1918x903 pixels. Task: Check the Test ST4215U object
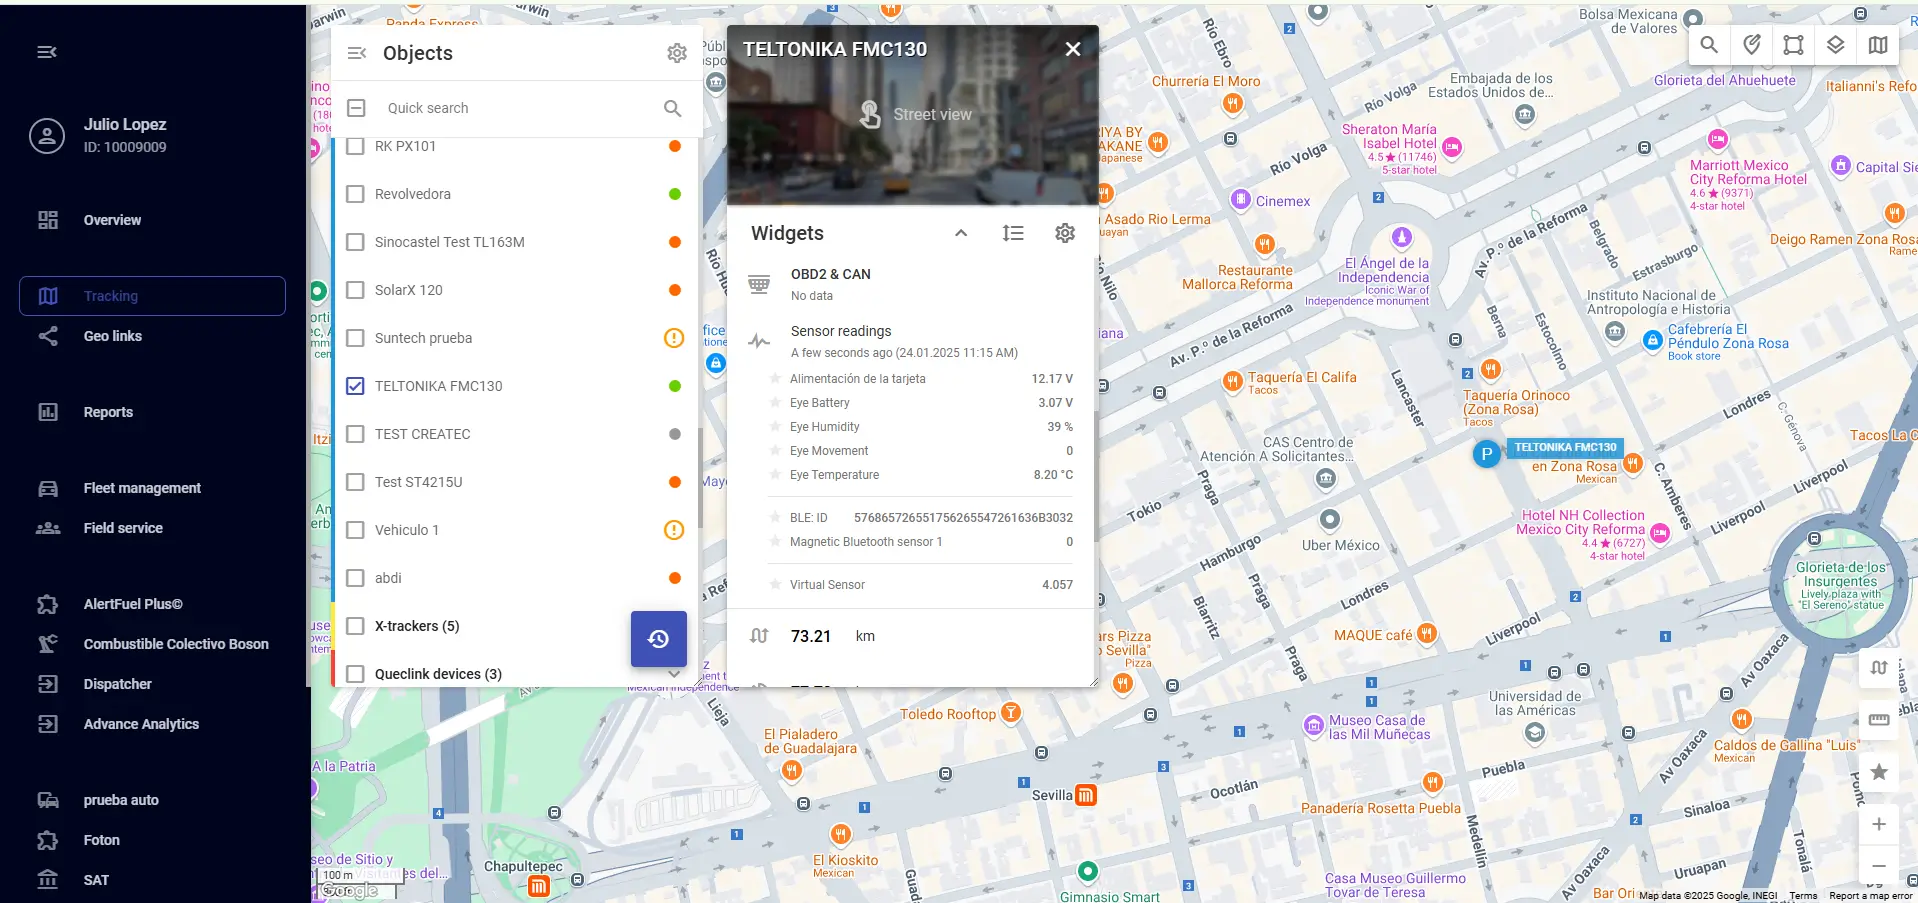click(355, 482)
